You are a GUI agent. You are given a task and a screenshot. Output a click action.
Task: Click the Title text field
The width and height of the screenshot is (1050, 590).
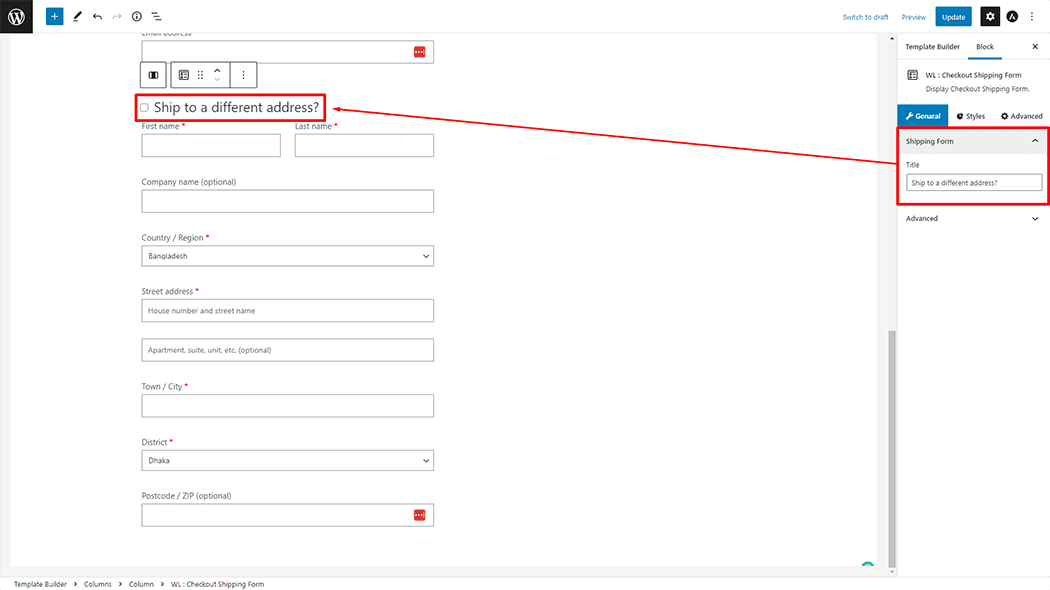(973, 183)
